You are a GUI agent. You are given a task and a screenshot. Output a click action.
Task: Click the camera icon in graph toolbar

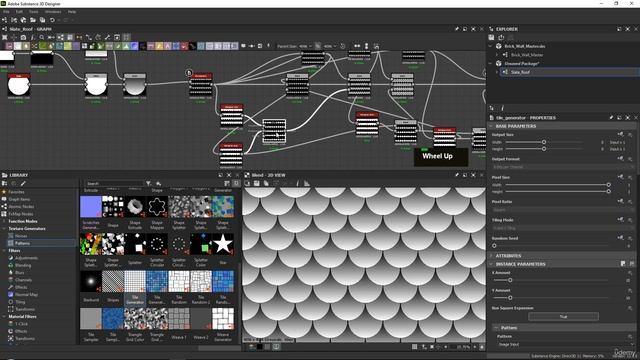coord(23,38)
